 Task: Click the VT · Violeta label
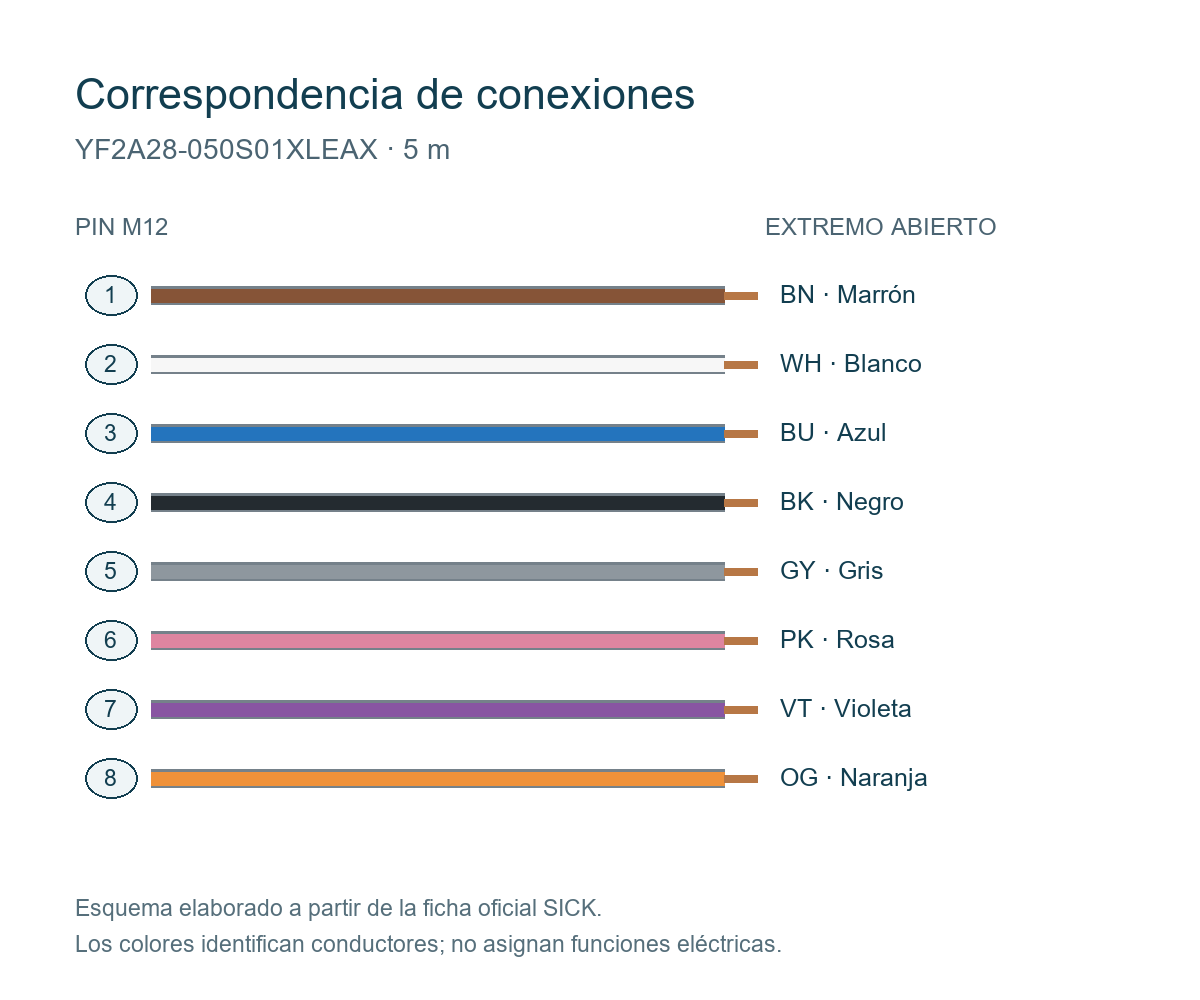pyautogui.click(x=846, y=709)
